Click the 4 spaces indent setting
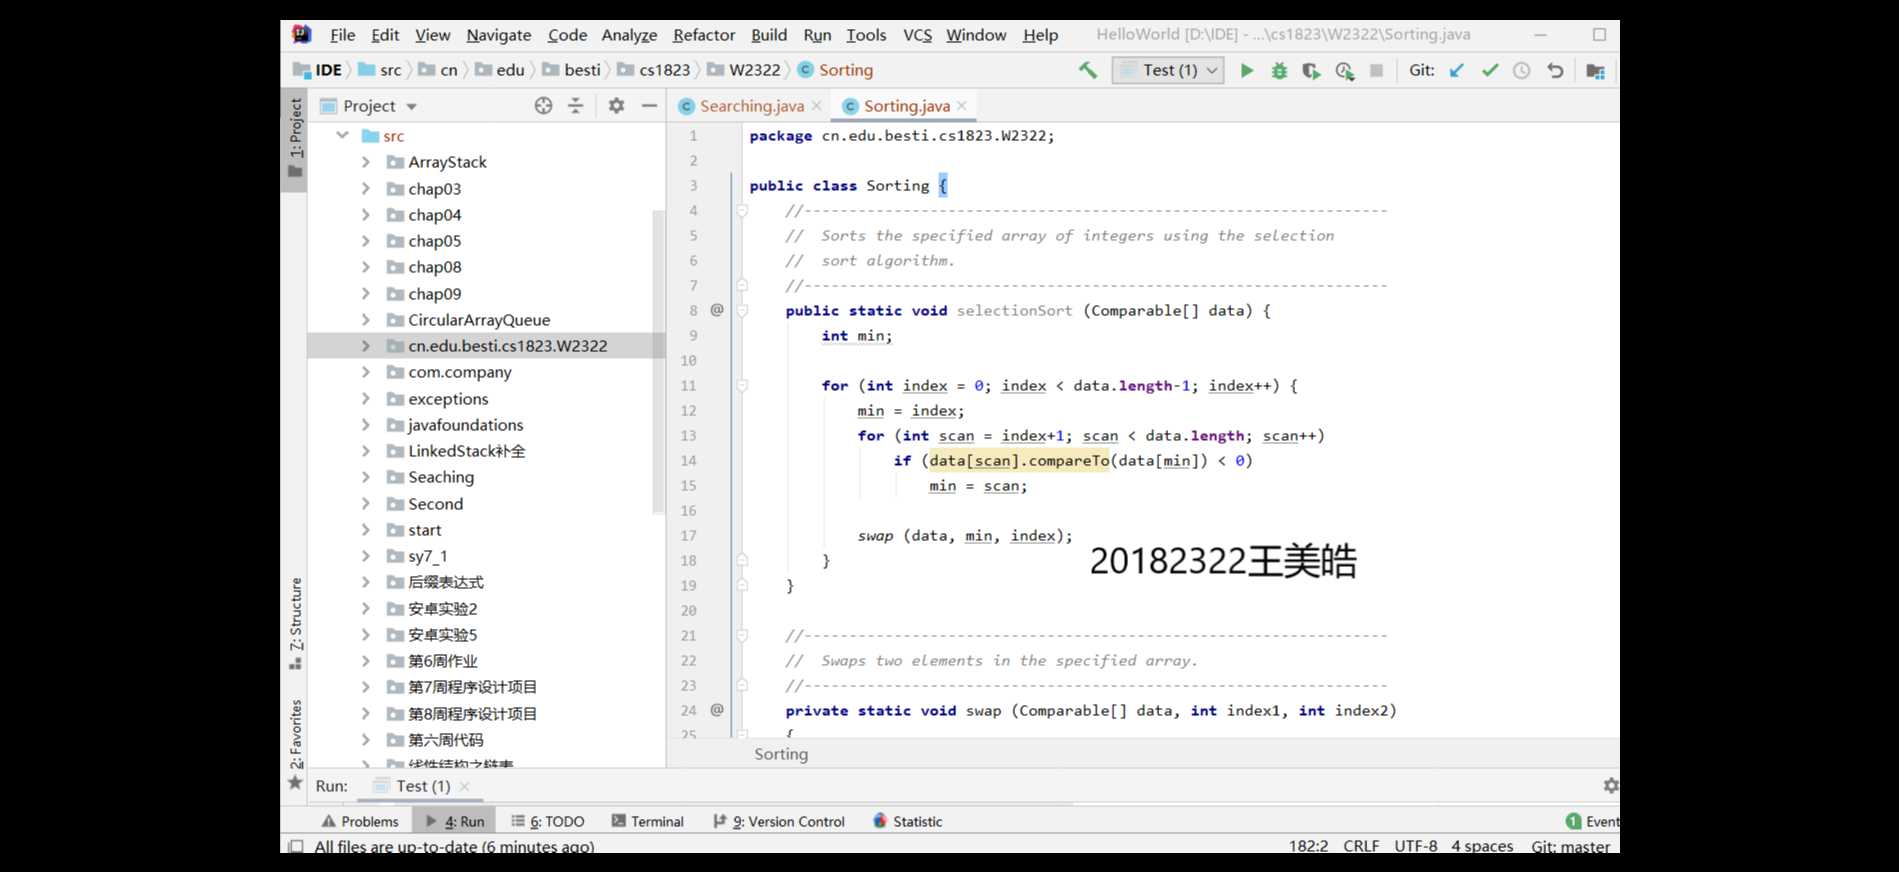The width and height of the screenshot is (1899, 872). click(x=1482, y=846)
